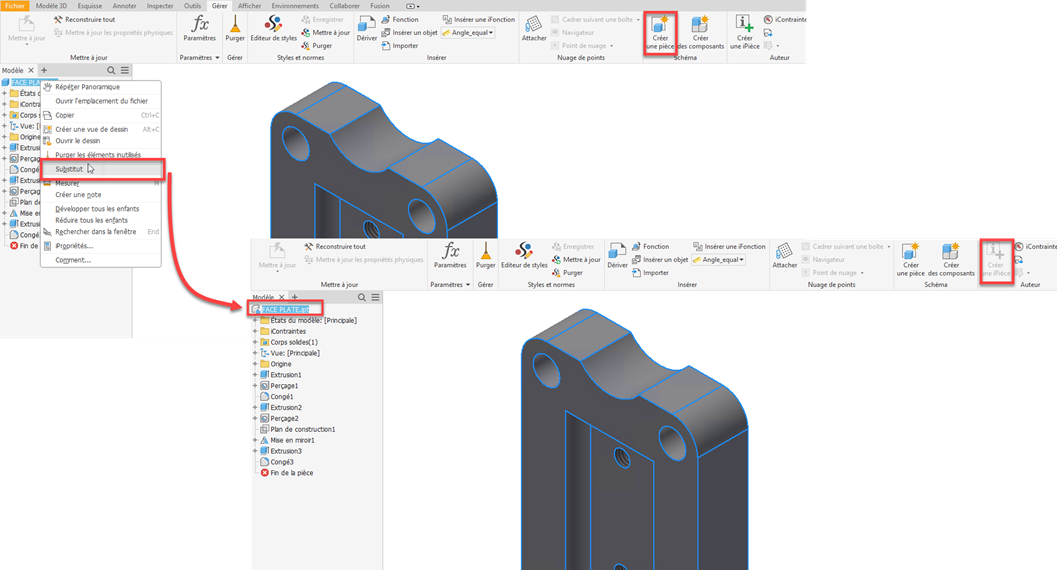Expand Mise en miroir1 in the lower browser

click(x=255, y=440)
